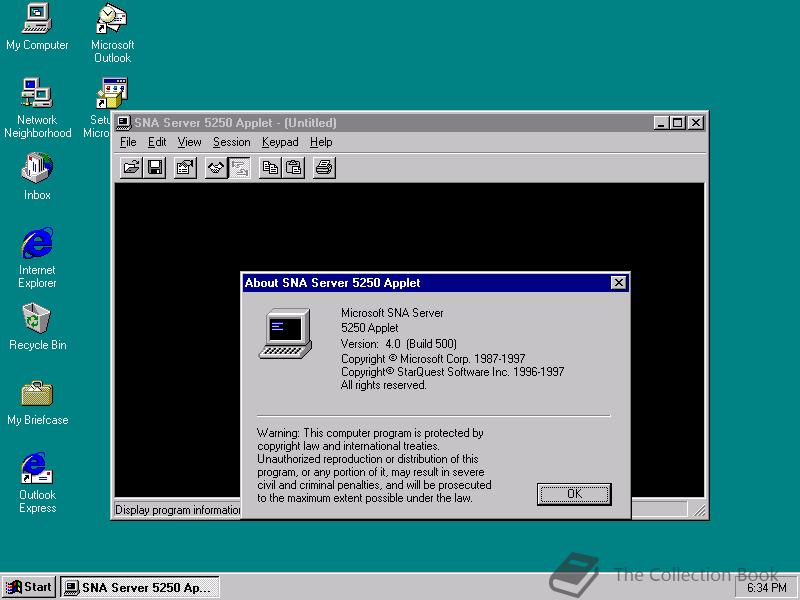800x600 pixels.
Task: Click the Copy toolbar icon
Action: tap(270, 167)
